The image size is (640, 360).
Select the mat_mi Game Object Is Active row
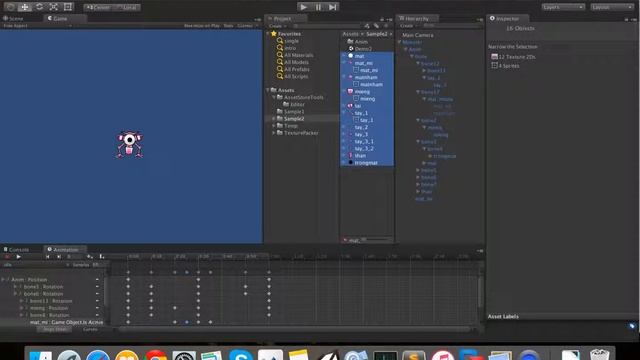(x=52, y=322)
